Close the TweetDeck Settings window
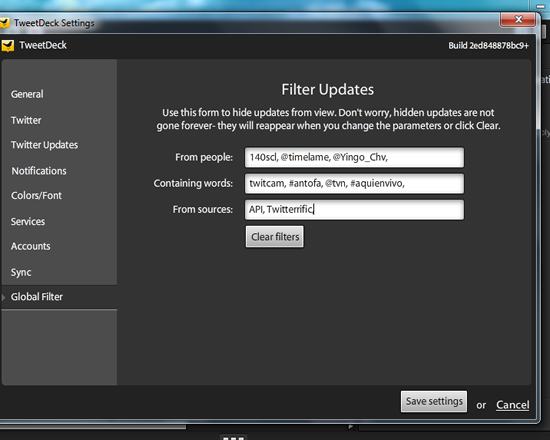The image size is (550, 440). click(x=518, y=19)
